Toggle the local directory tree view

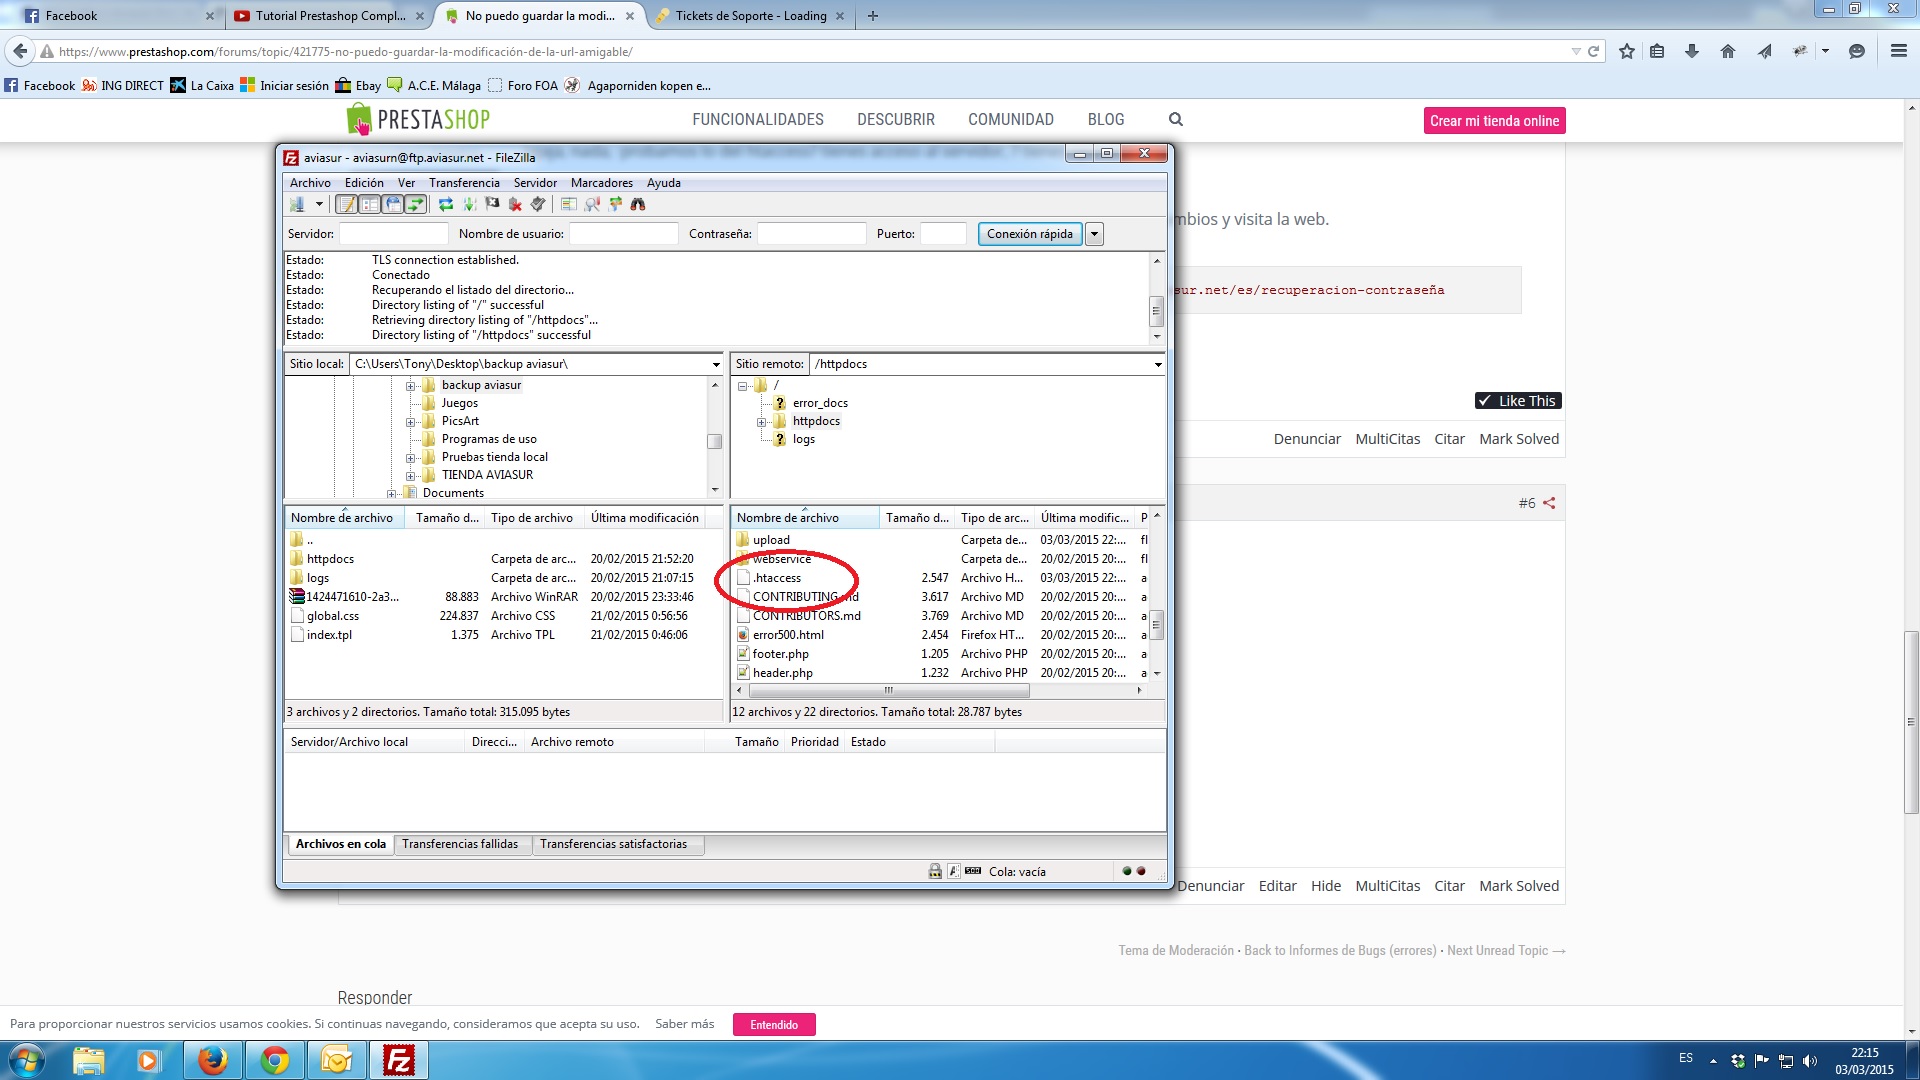370,204
